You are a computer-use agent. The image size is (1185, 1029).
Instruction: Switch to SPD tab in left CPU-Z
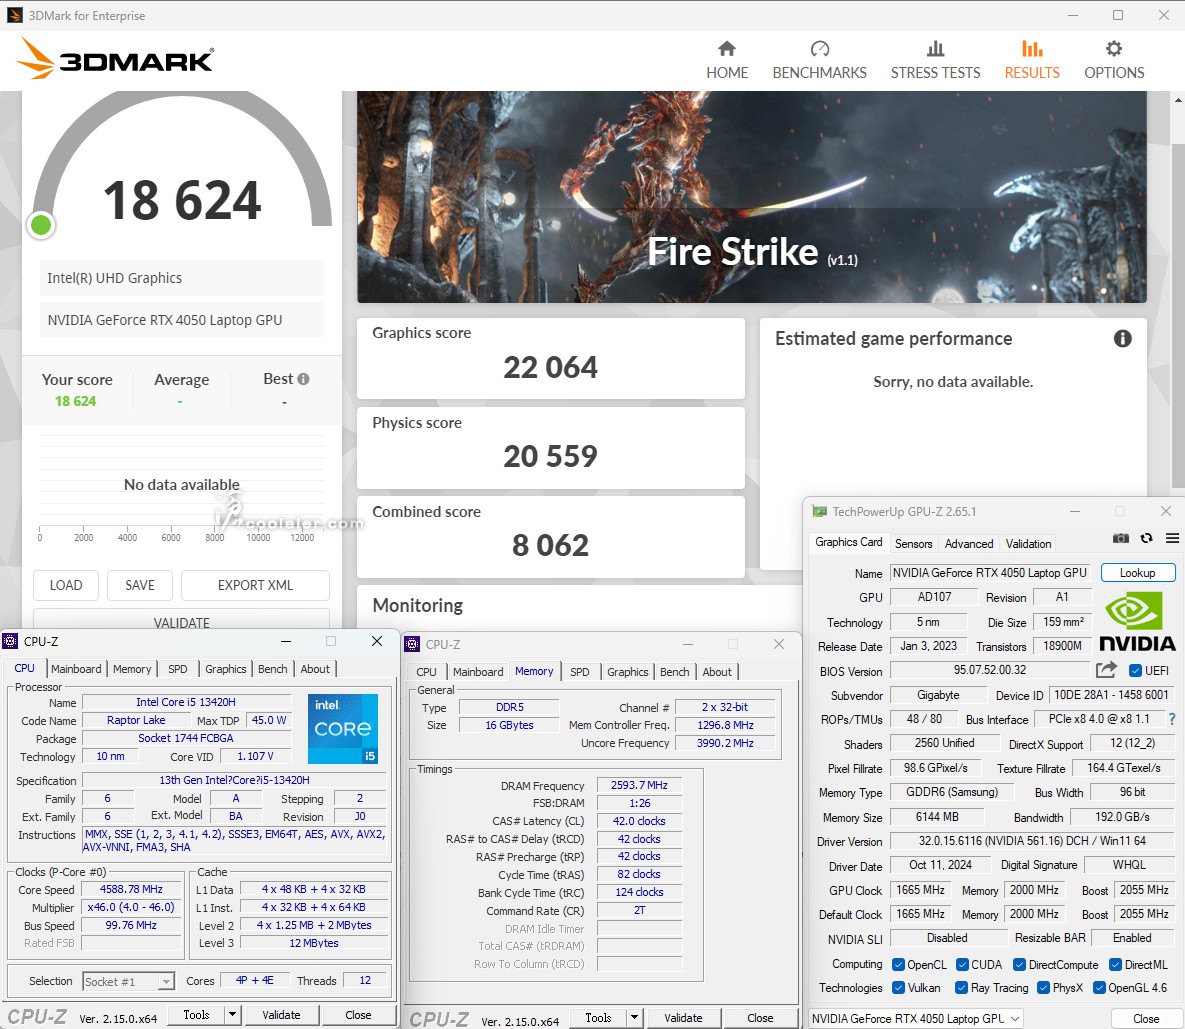(x=178, y=669)
